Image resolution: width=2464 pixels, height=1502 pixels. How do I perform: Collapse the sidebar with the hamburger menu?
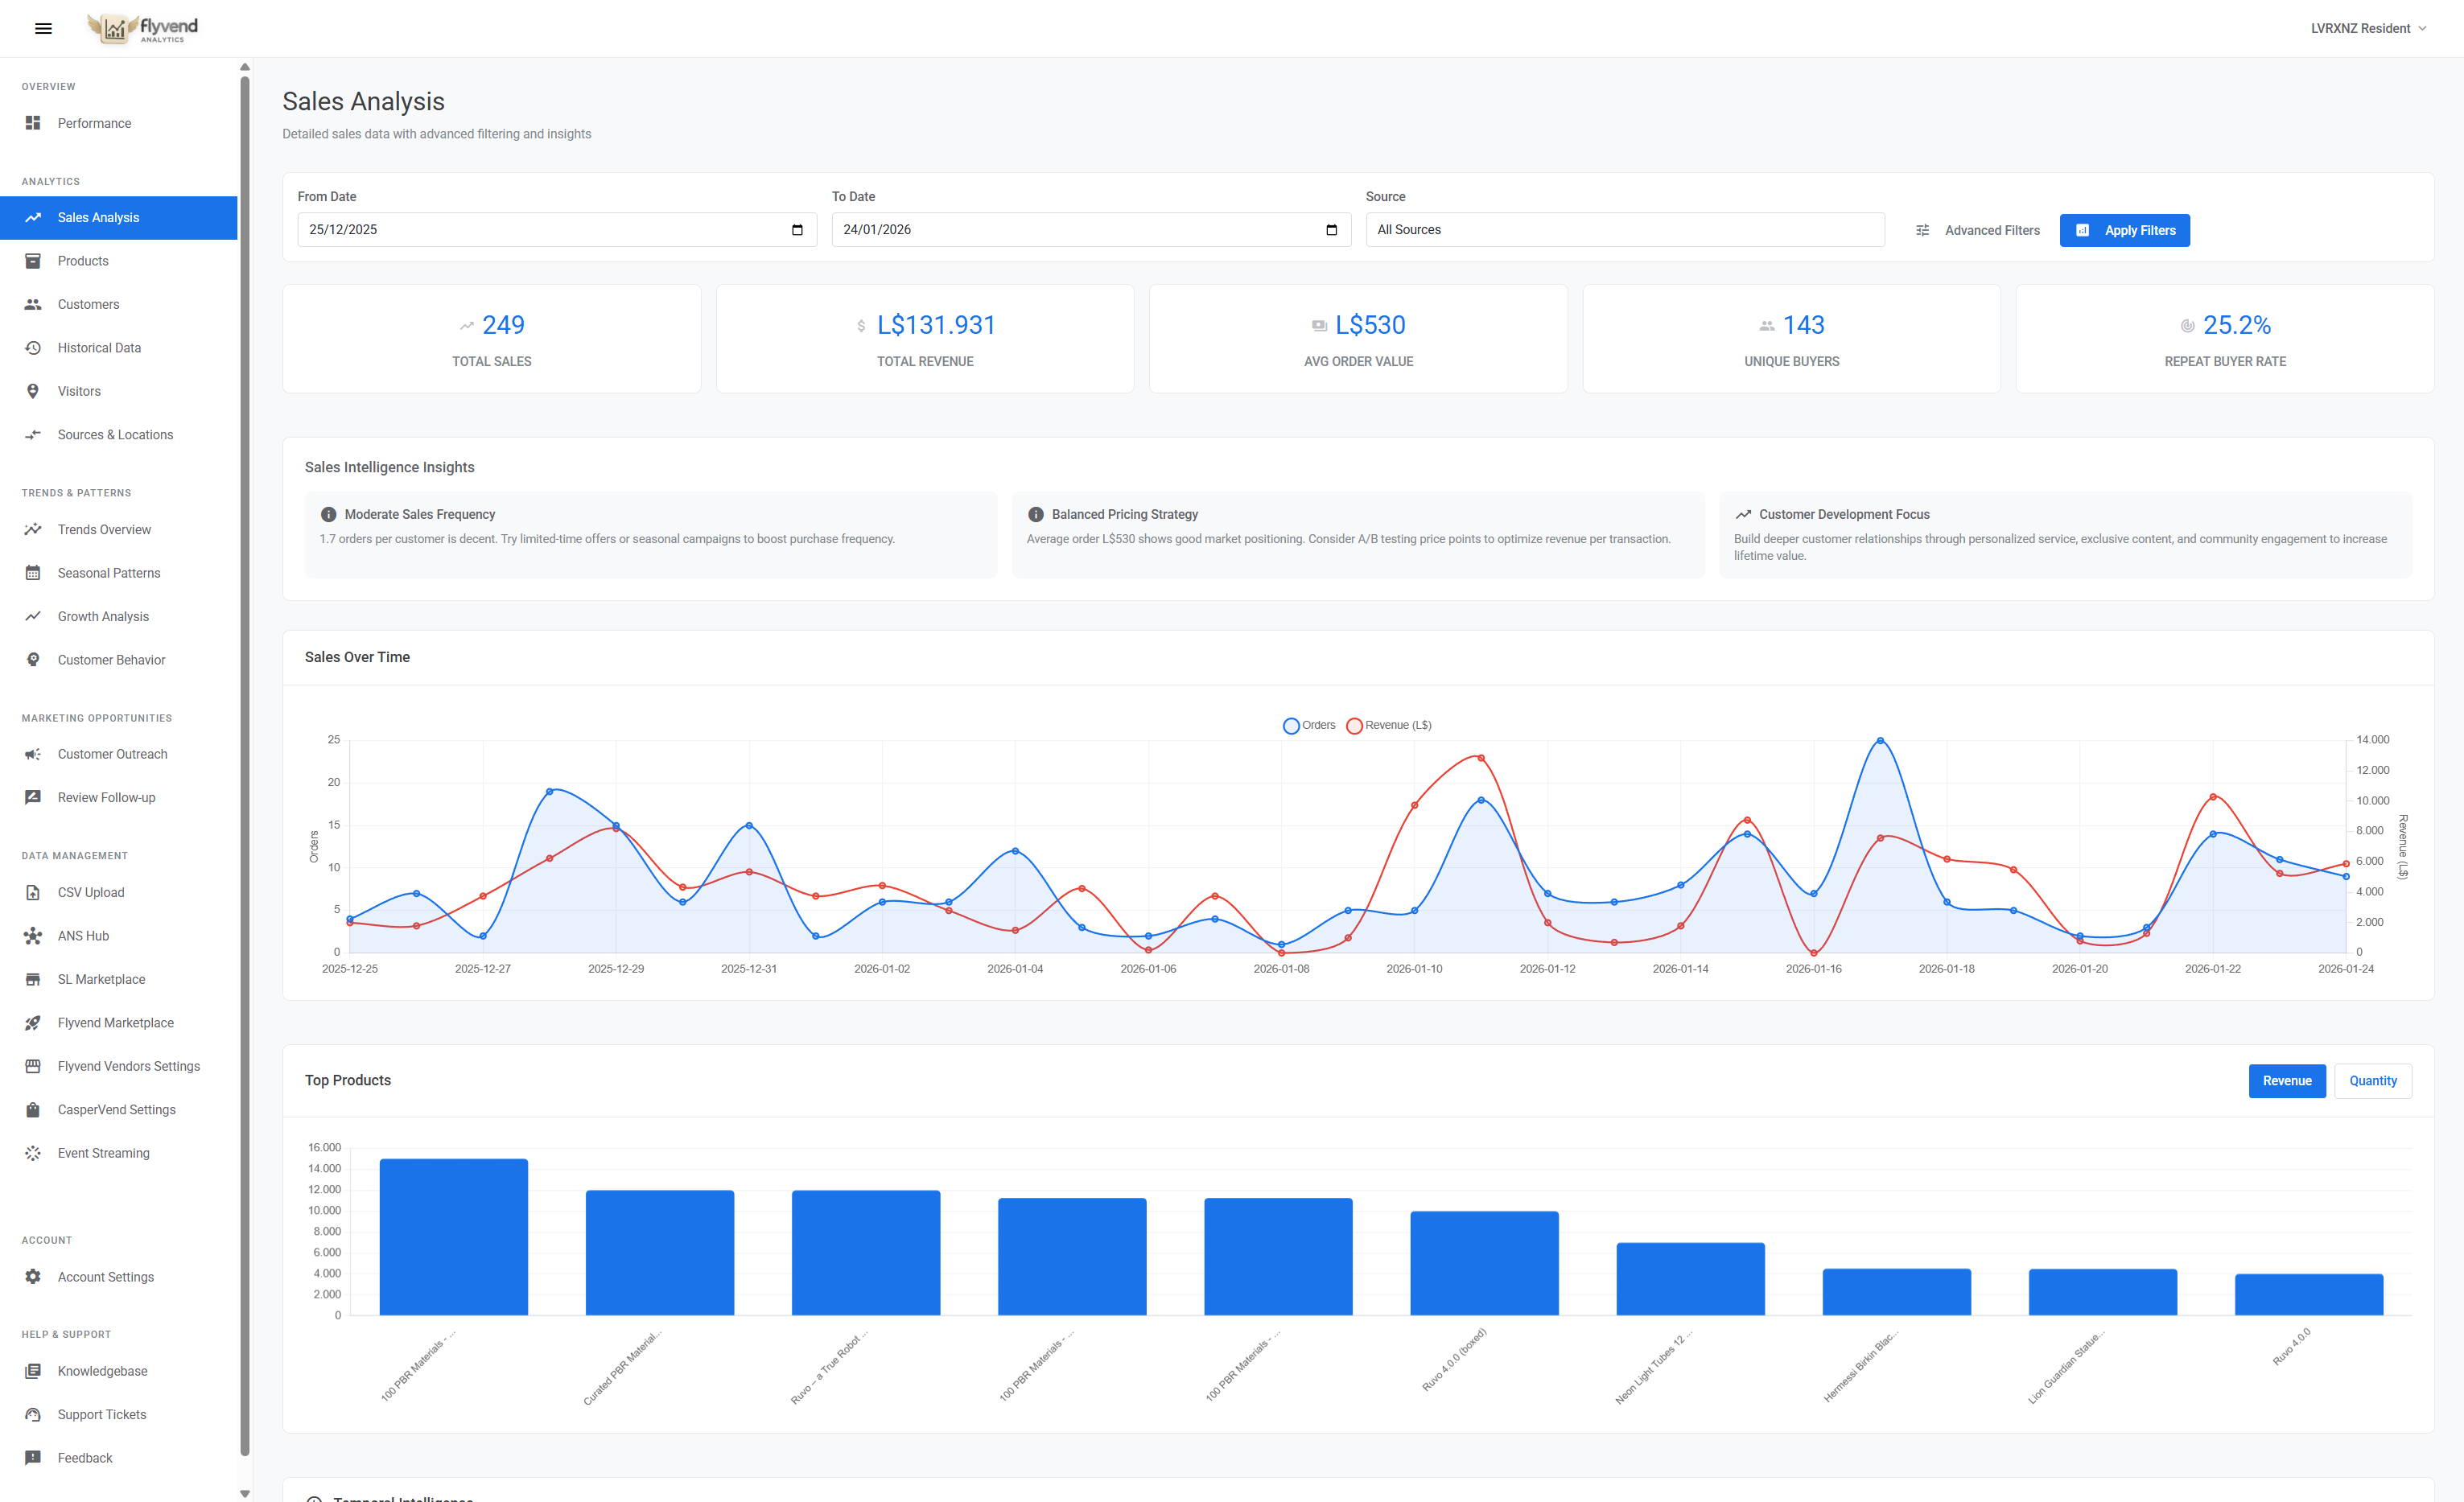(x=43, y=28)
